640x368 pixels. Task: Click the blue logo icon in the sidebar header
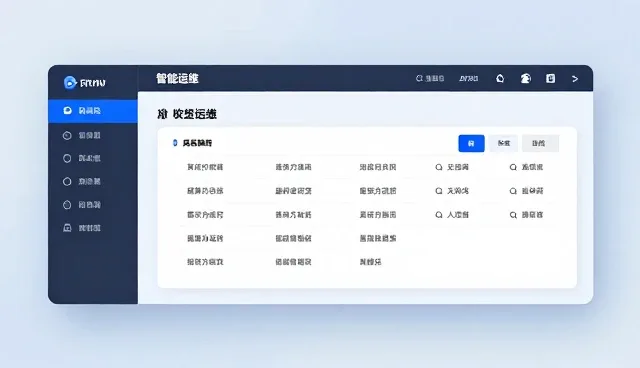(x=70, y=82)
